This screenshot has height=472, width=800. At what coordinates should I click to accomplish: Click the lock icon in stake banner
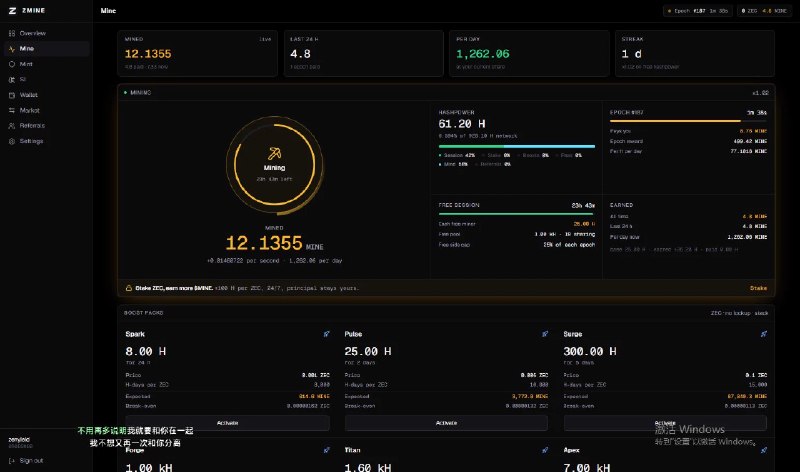(129, 288)
